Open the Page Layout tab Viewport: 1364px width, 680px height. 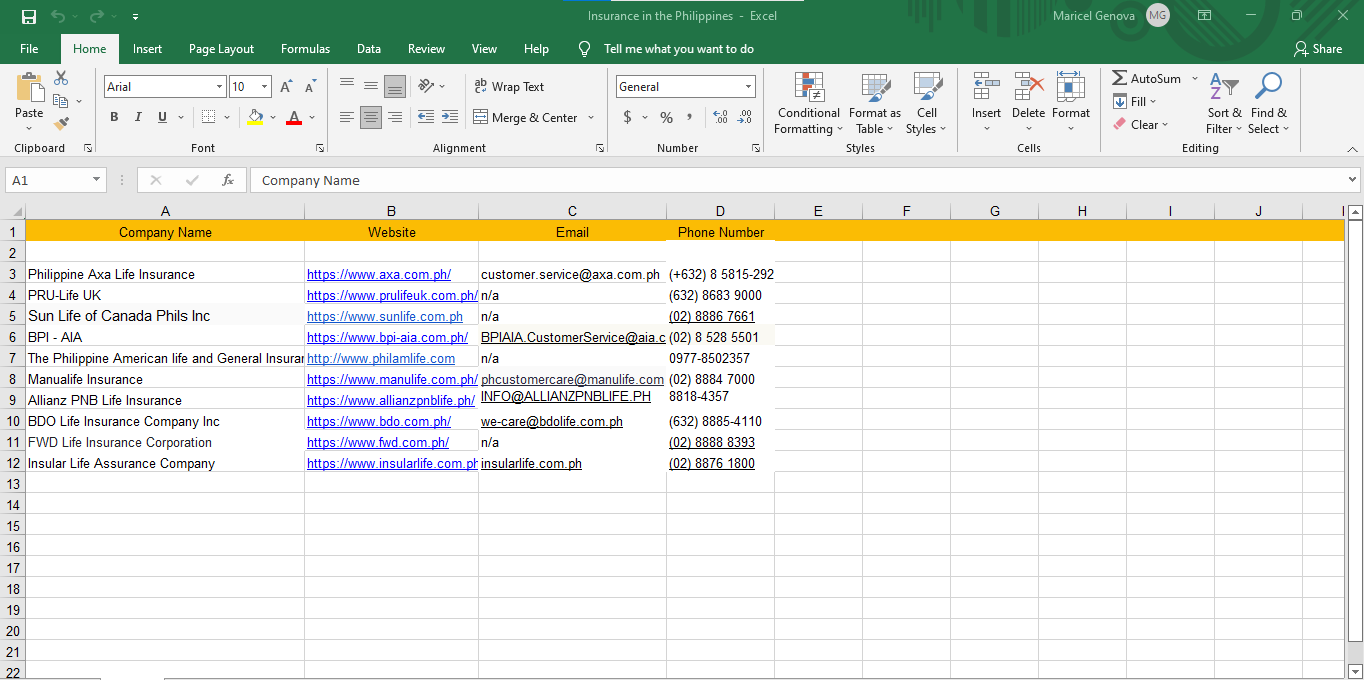point(221,49)
